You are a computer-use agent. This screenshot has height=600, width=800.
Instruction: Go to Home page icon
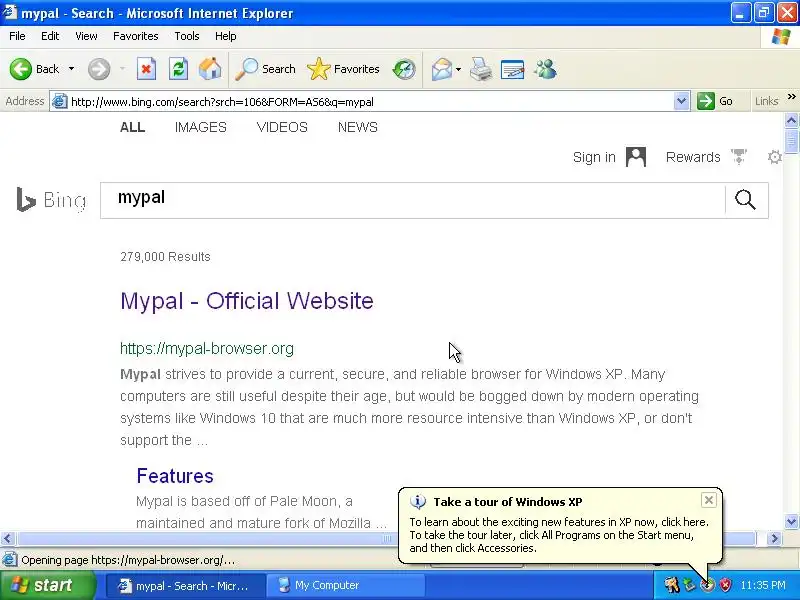tap(210, 69)
